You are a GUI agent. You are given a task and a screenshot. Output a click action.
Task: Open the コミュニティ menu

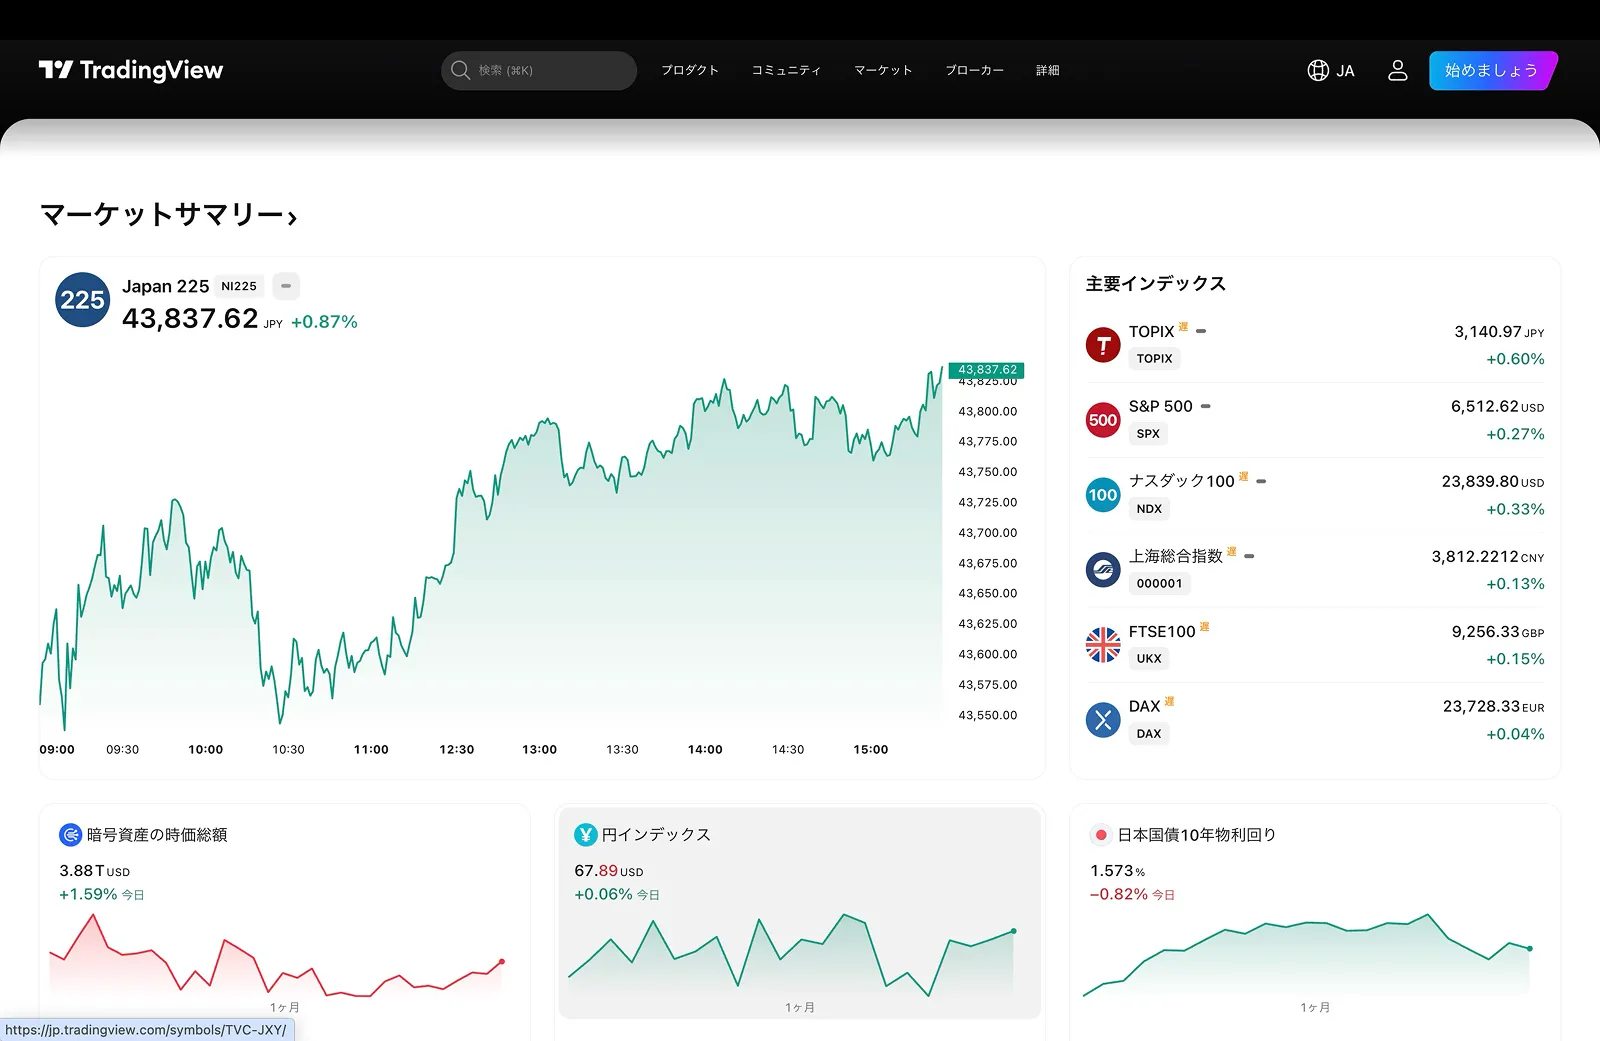(786, 70)
